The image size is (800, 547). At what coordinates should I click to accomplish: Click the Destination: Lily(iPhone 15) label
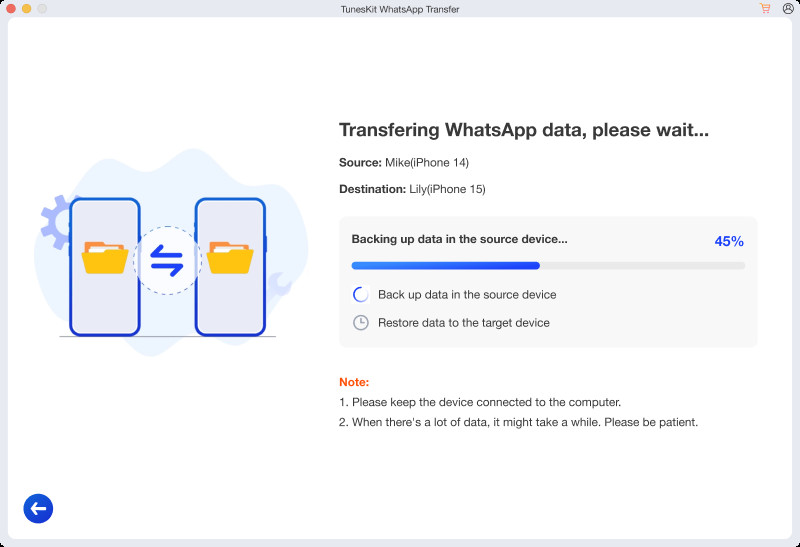pos(412,189)
